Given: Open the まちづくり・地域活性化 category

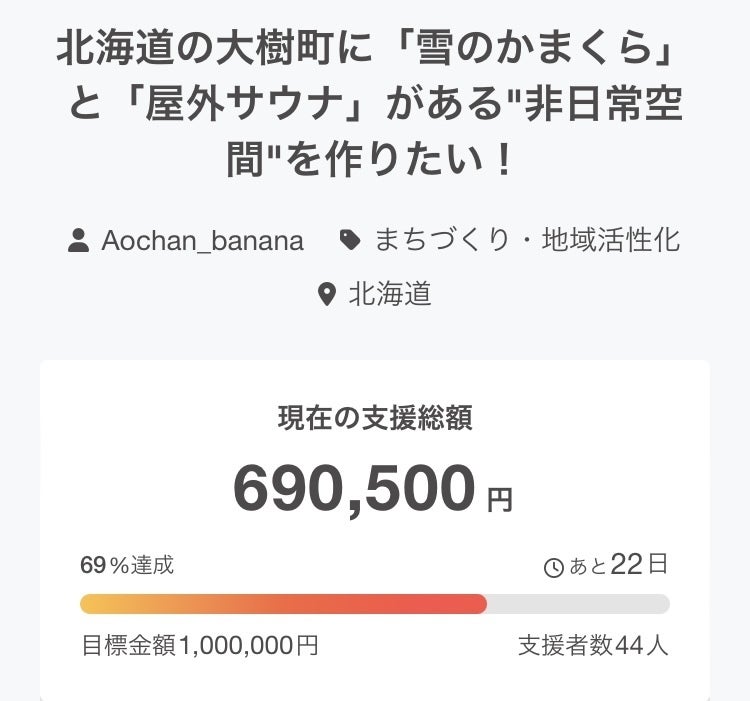Looking at the screenshot, I should click(527, 241).
